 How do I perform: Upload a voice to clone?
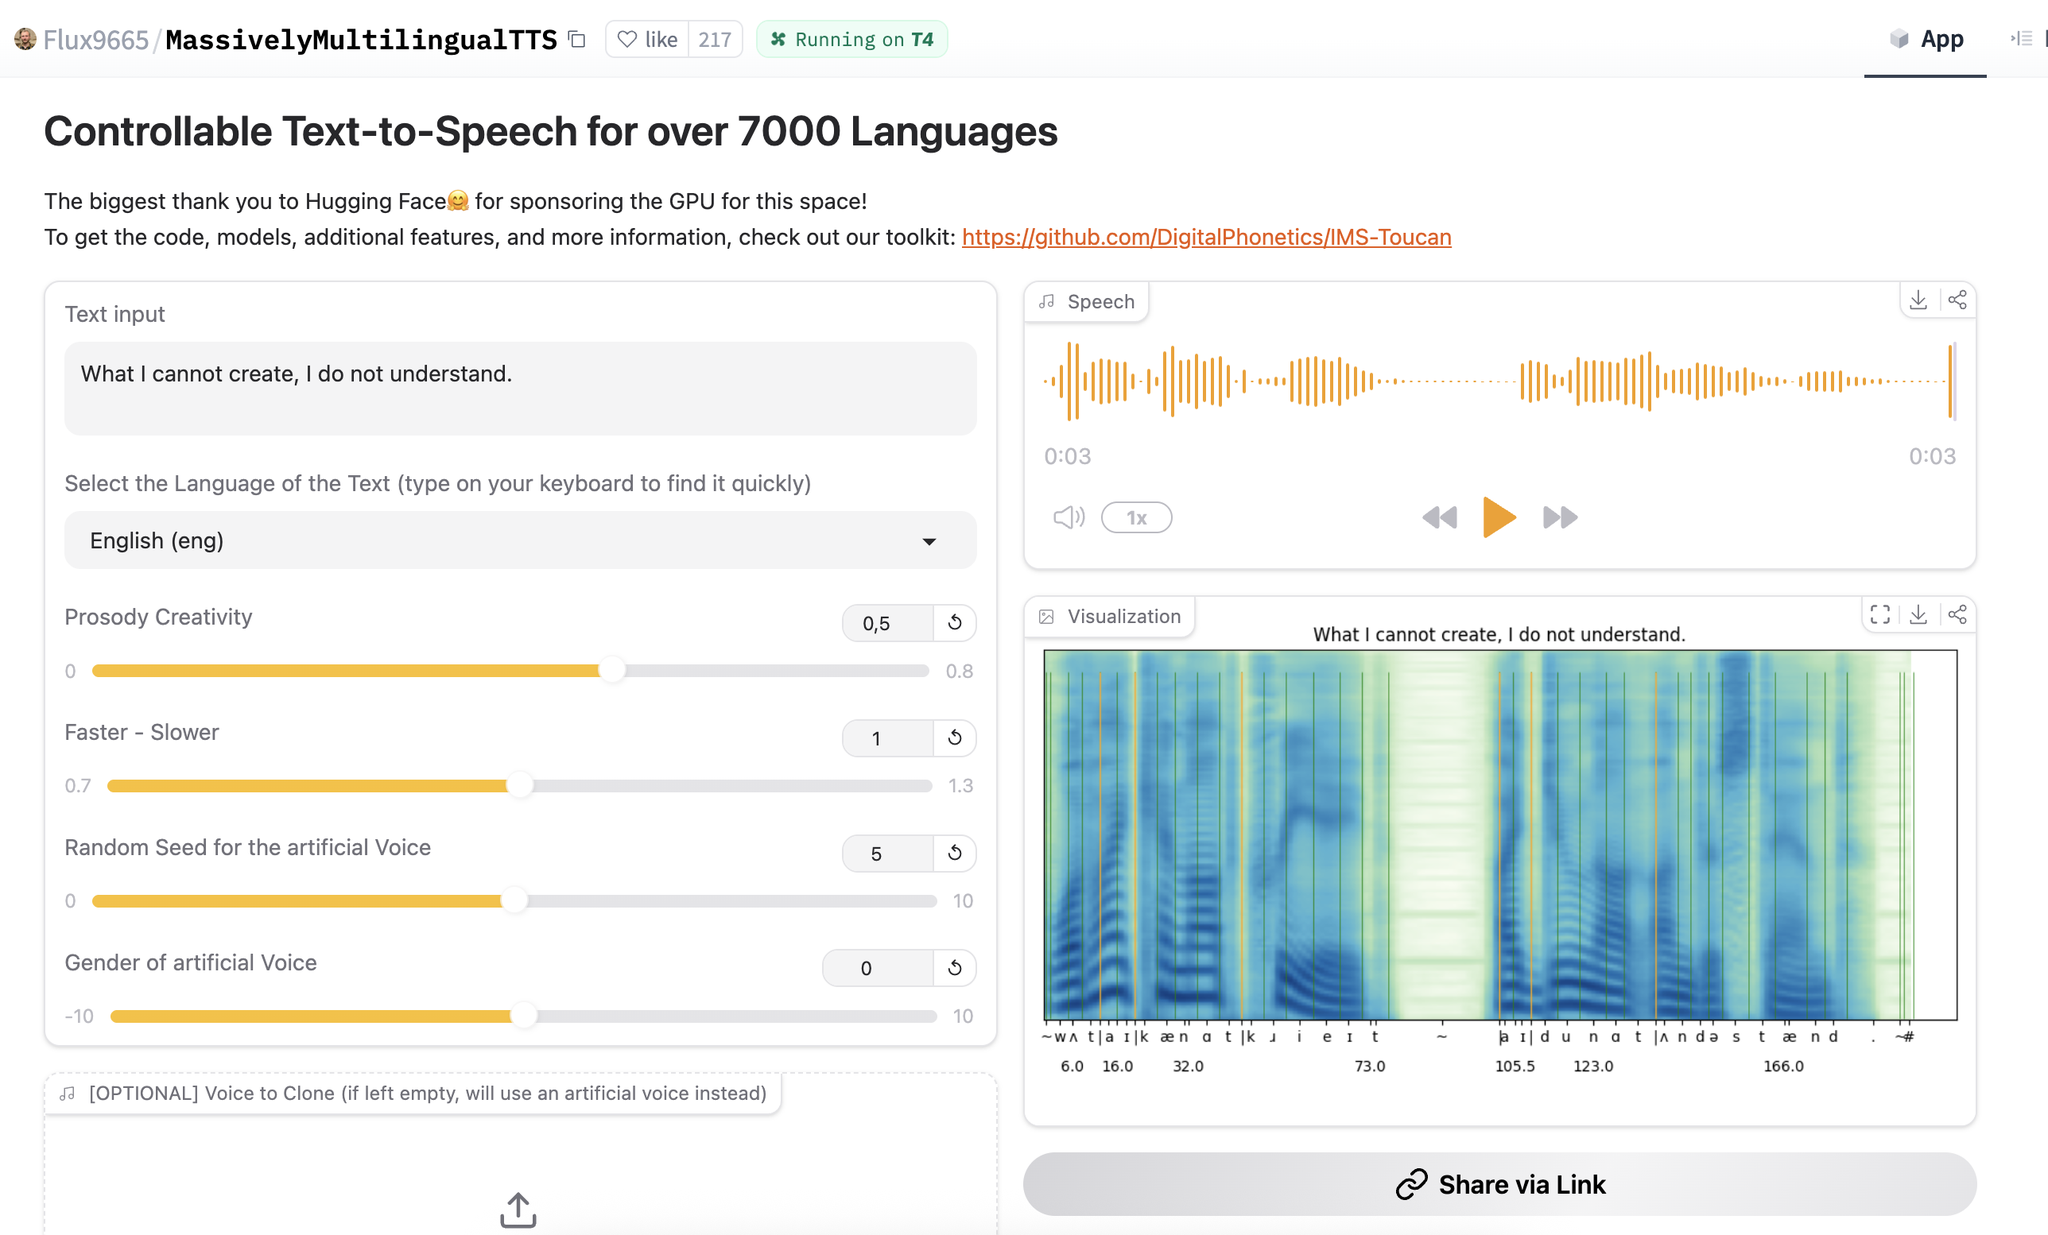518,1210
